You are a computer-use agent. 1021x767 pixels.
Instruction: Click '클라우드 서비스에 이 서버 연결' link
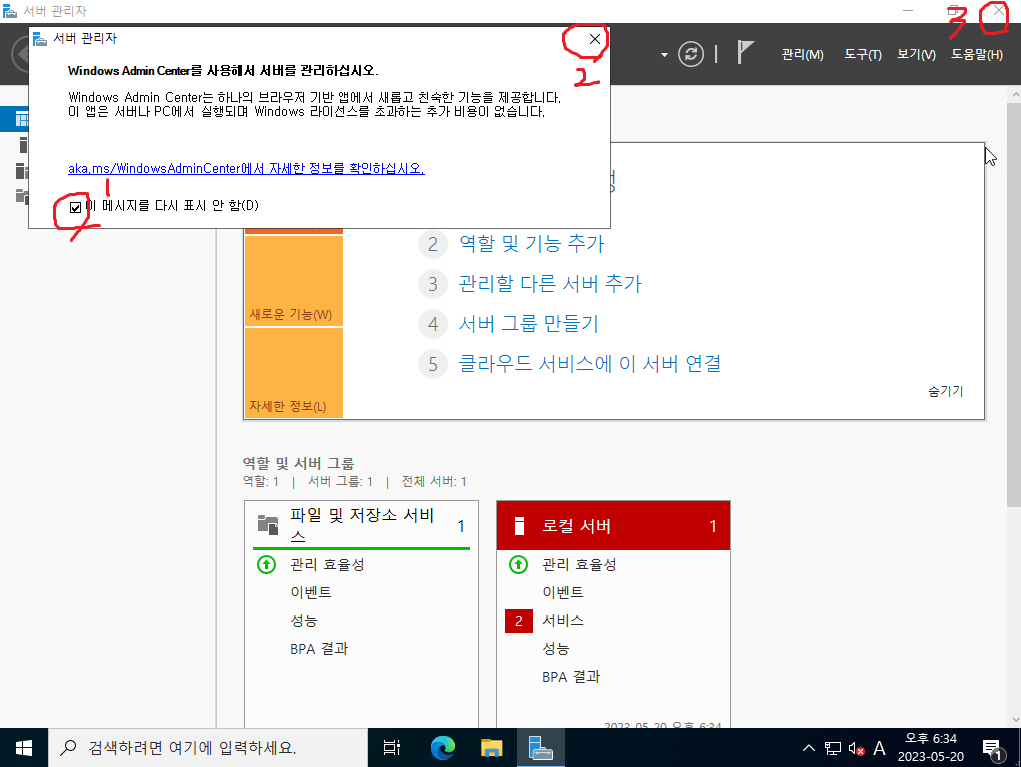[x=590, y=363]
